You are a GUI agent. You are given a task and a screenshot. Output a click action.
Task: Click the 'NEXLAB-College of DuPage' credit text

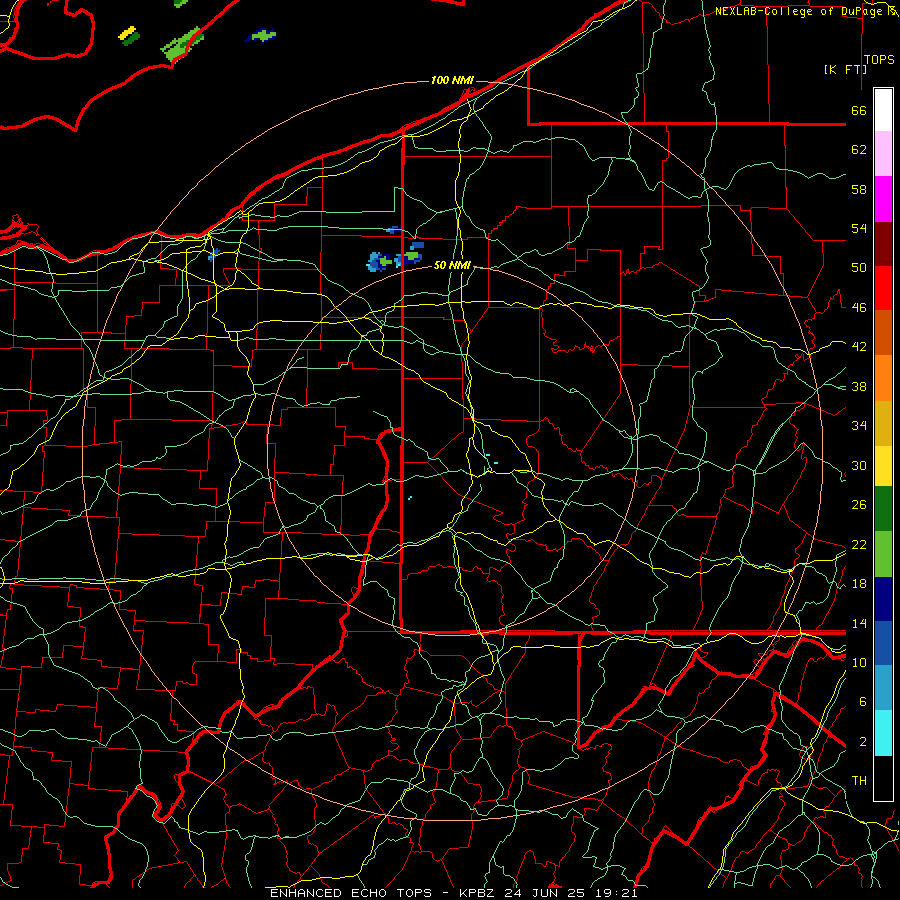tap(798, 11)
